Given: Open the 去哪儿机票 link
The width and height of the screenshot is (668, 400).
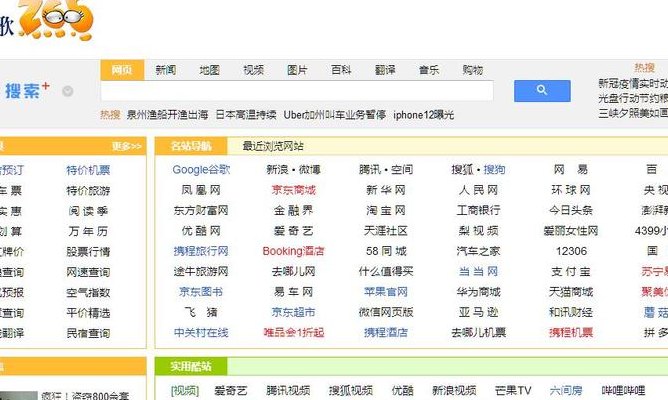Looking at the screenshot, I should tap(478, 332).
